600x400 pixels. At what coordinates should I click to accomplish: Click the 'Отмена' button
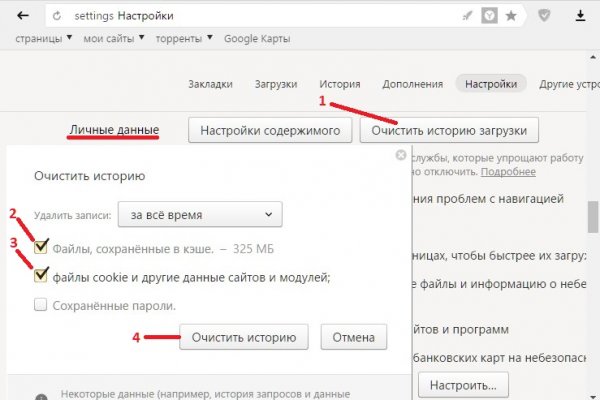click(x=353, y=337)
